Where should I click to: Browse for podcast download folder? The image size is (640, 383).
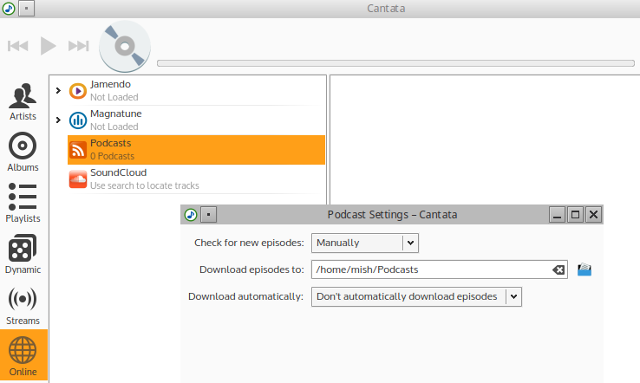pos(584,269)
